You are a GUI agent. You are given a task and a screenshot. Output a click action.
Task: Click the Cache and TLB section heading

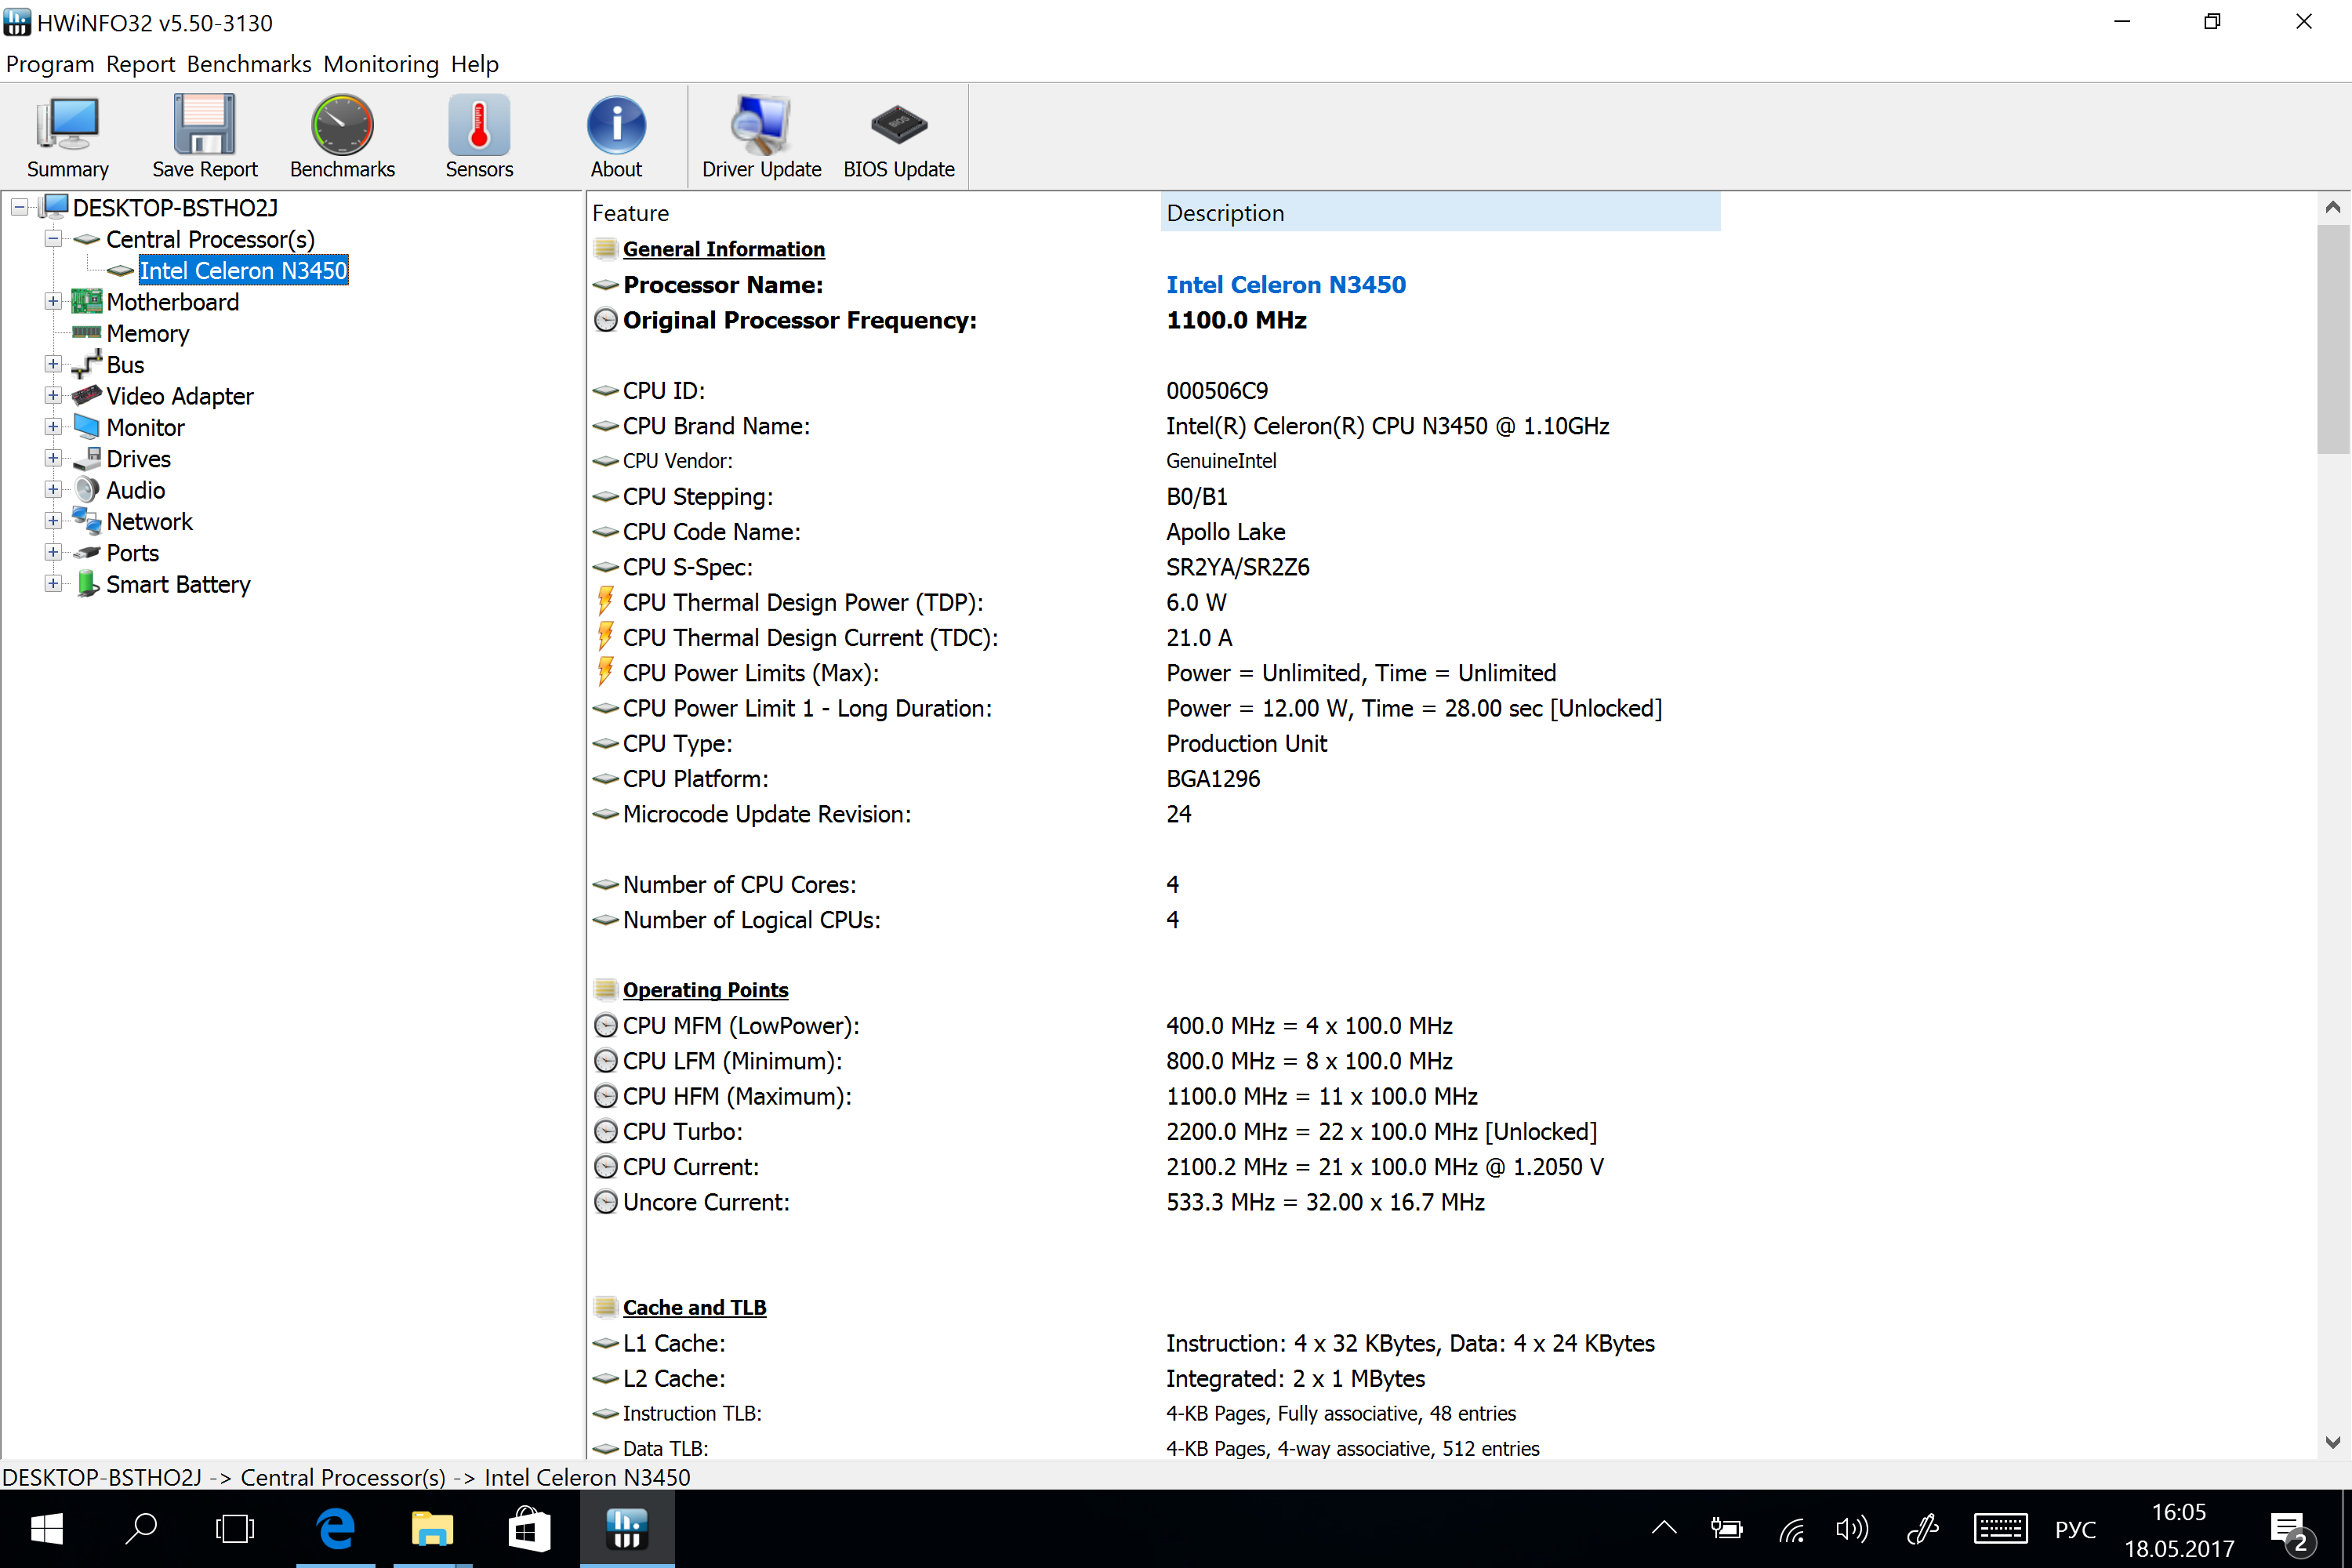[694, 1308]
